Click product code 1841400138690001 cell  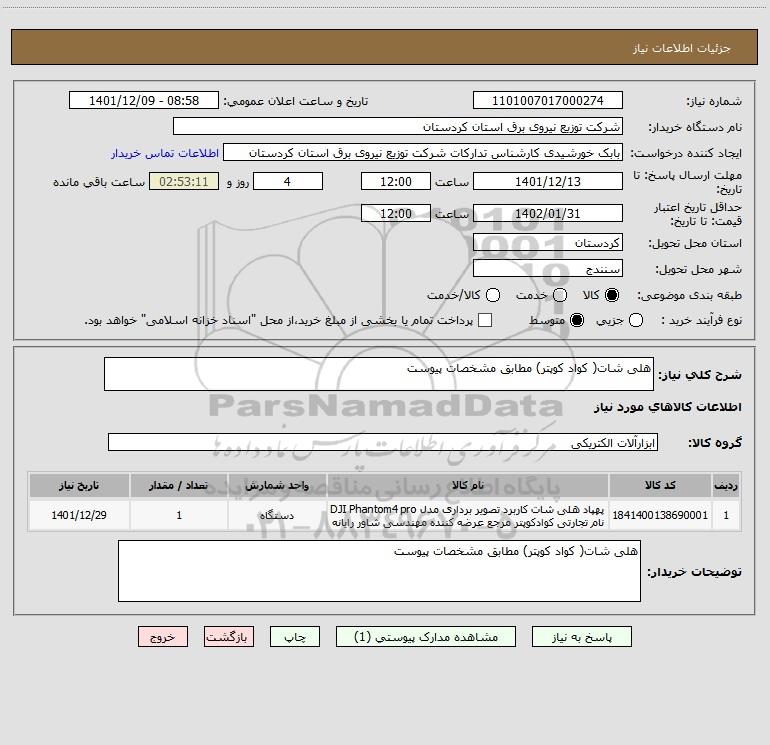pyautogui.click(x=660, y=515)
